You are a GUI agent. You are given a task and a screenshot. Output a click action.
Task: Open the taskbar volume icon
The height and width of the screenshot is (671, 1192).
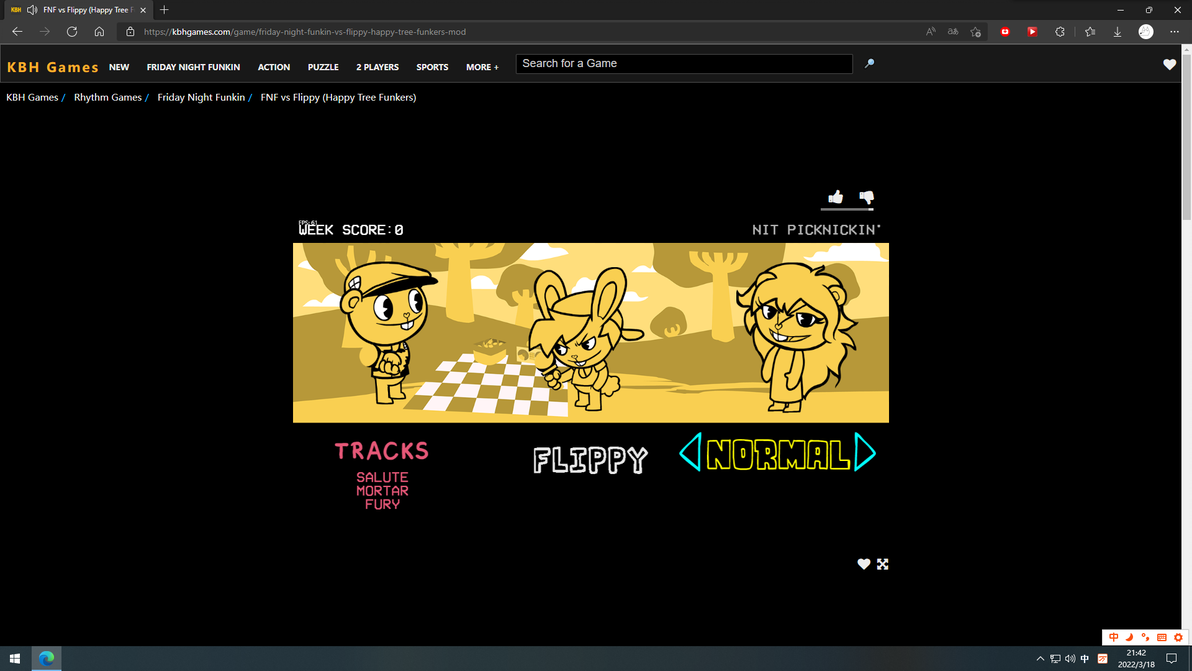click(1070, 659)
